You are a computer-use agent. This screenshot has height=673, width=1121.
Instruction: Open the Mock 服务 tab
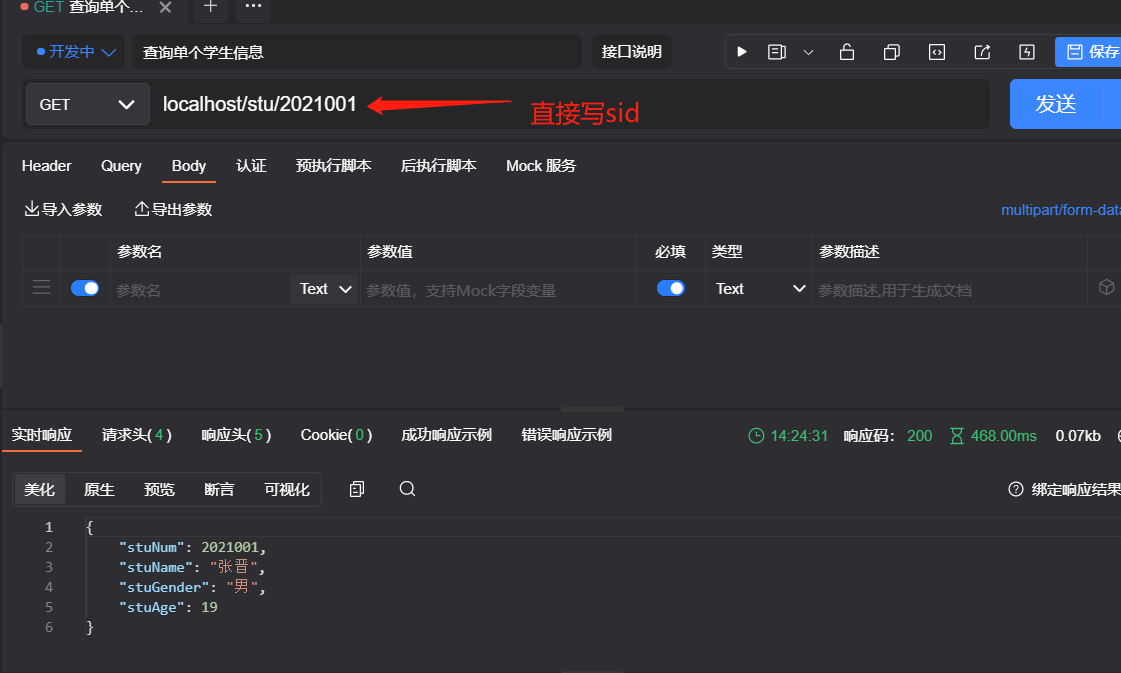click(540, 166)
